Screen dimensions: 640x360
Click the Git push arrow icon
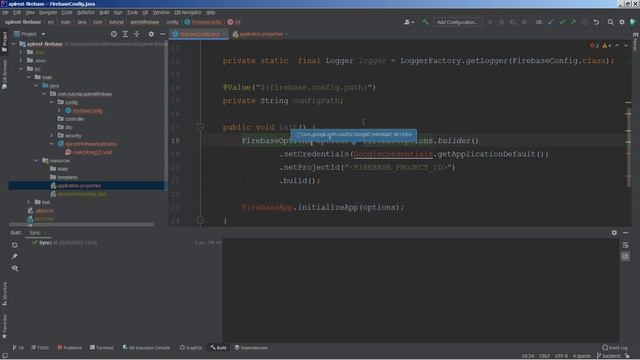pyautogui.click(x=573, y=22)
